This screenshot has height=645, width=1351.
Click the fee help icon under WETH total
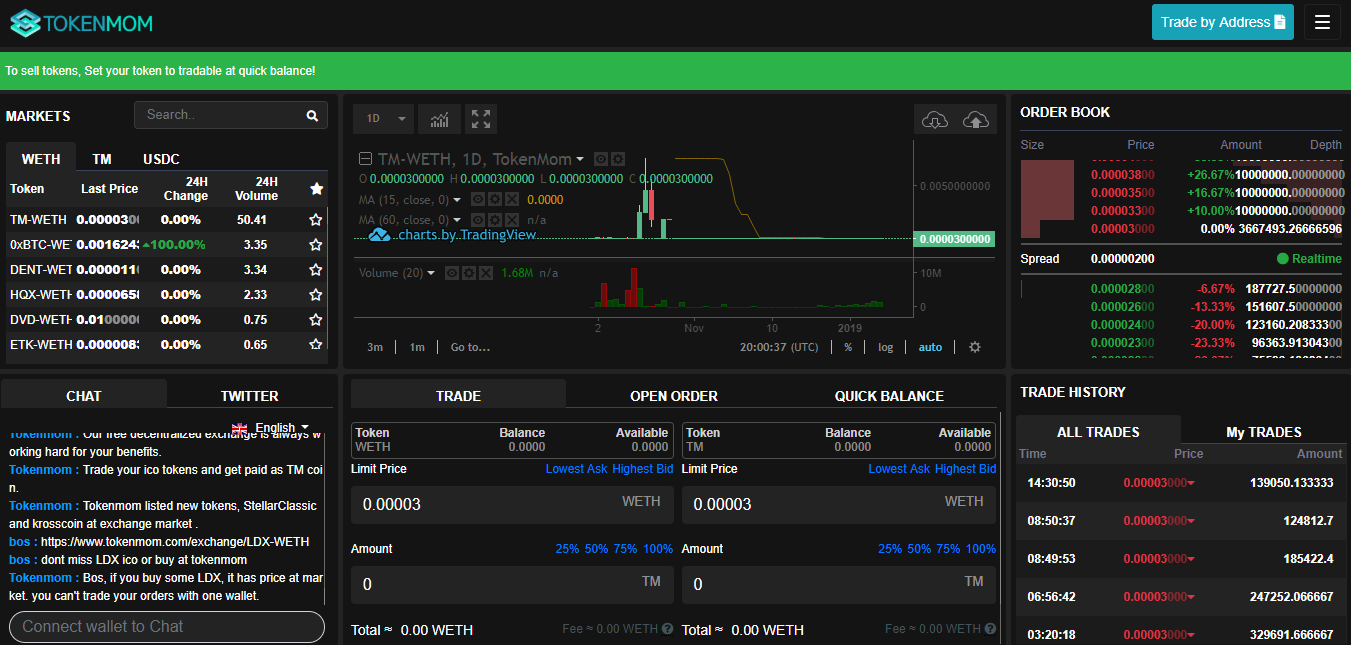[x=667, y=629]
